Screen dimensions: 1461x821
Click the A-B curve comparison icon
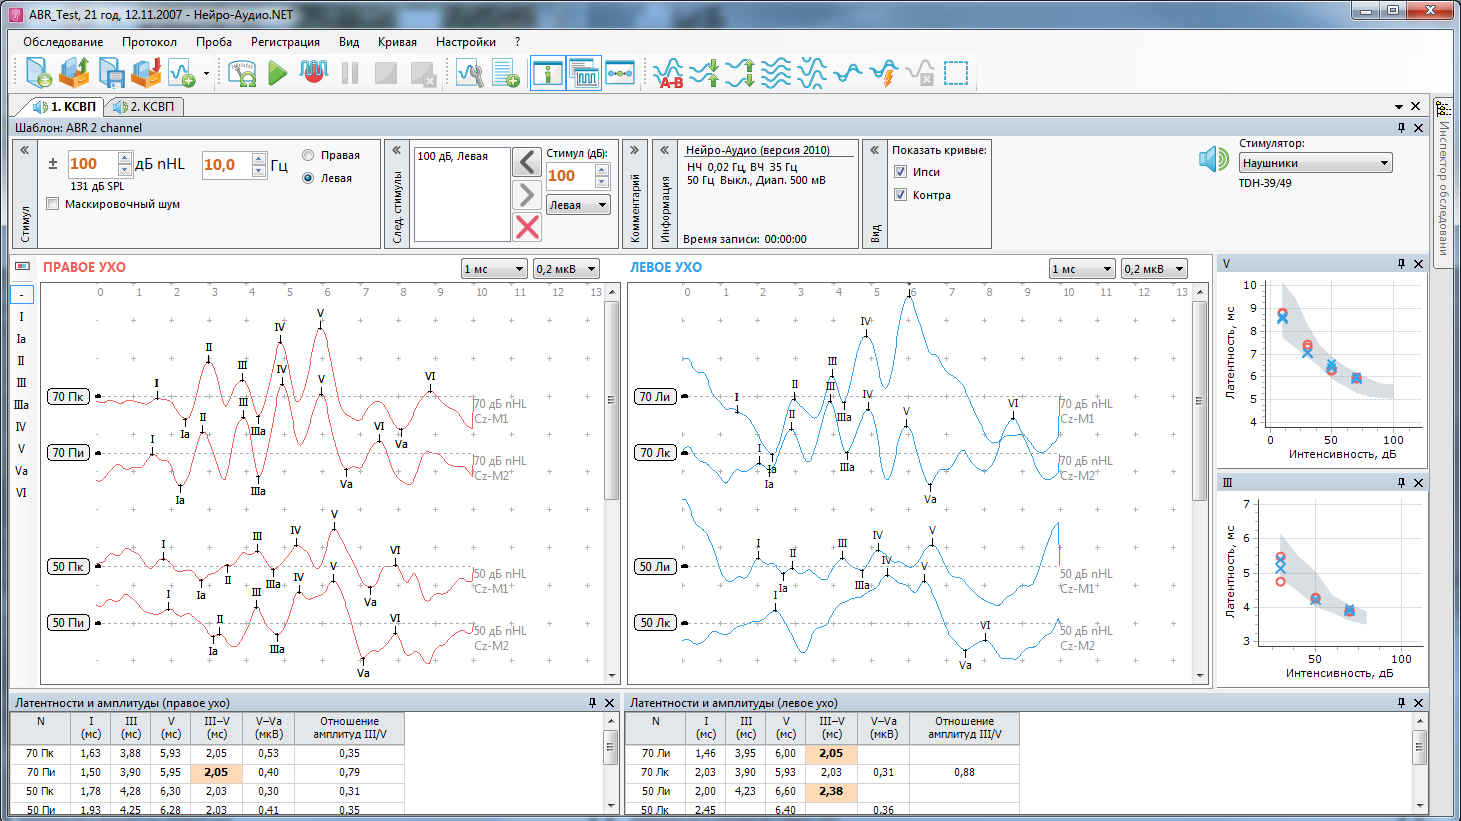click(x=668, y=73)
